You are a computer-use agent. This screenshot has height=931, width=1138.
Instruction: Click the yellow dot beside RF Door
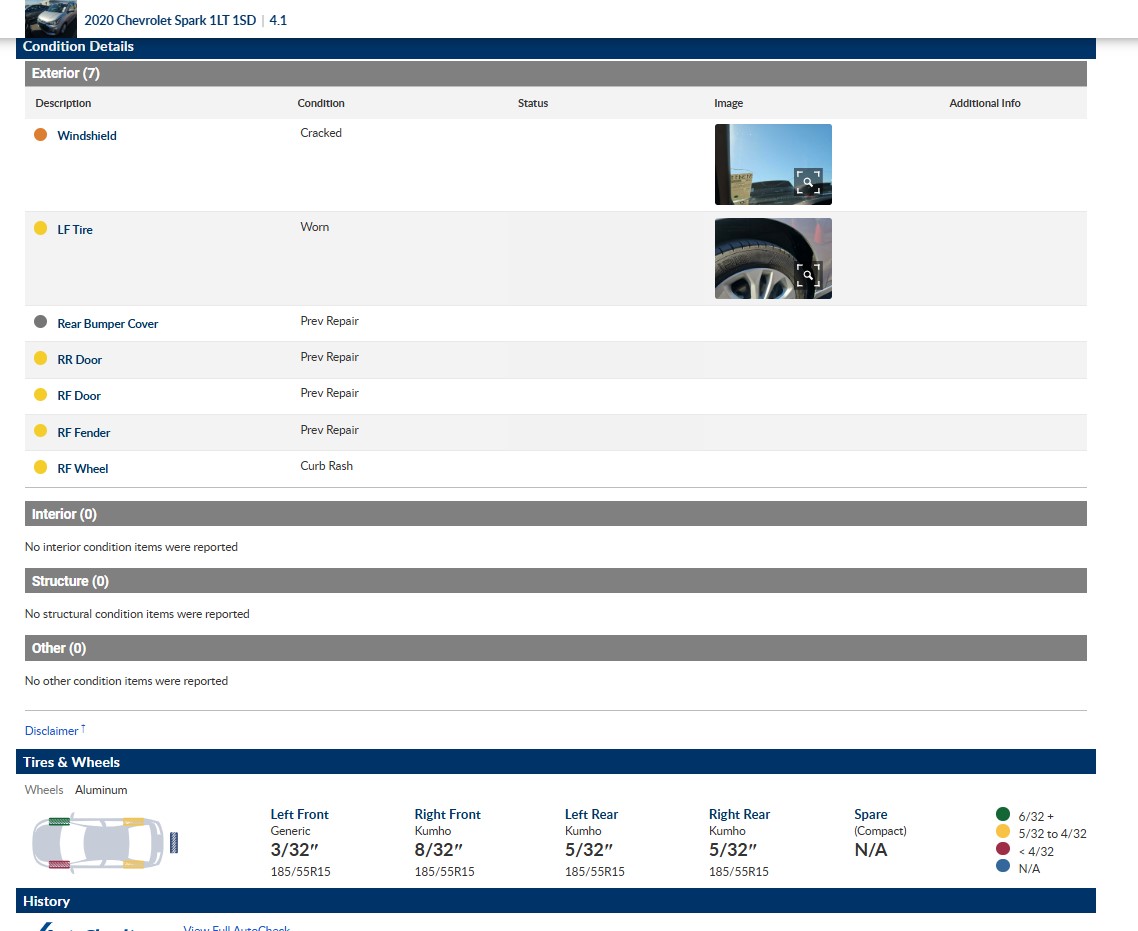tap(41, 394)
